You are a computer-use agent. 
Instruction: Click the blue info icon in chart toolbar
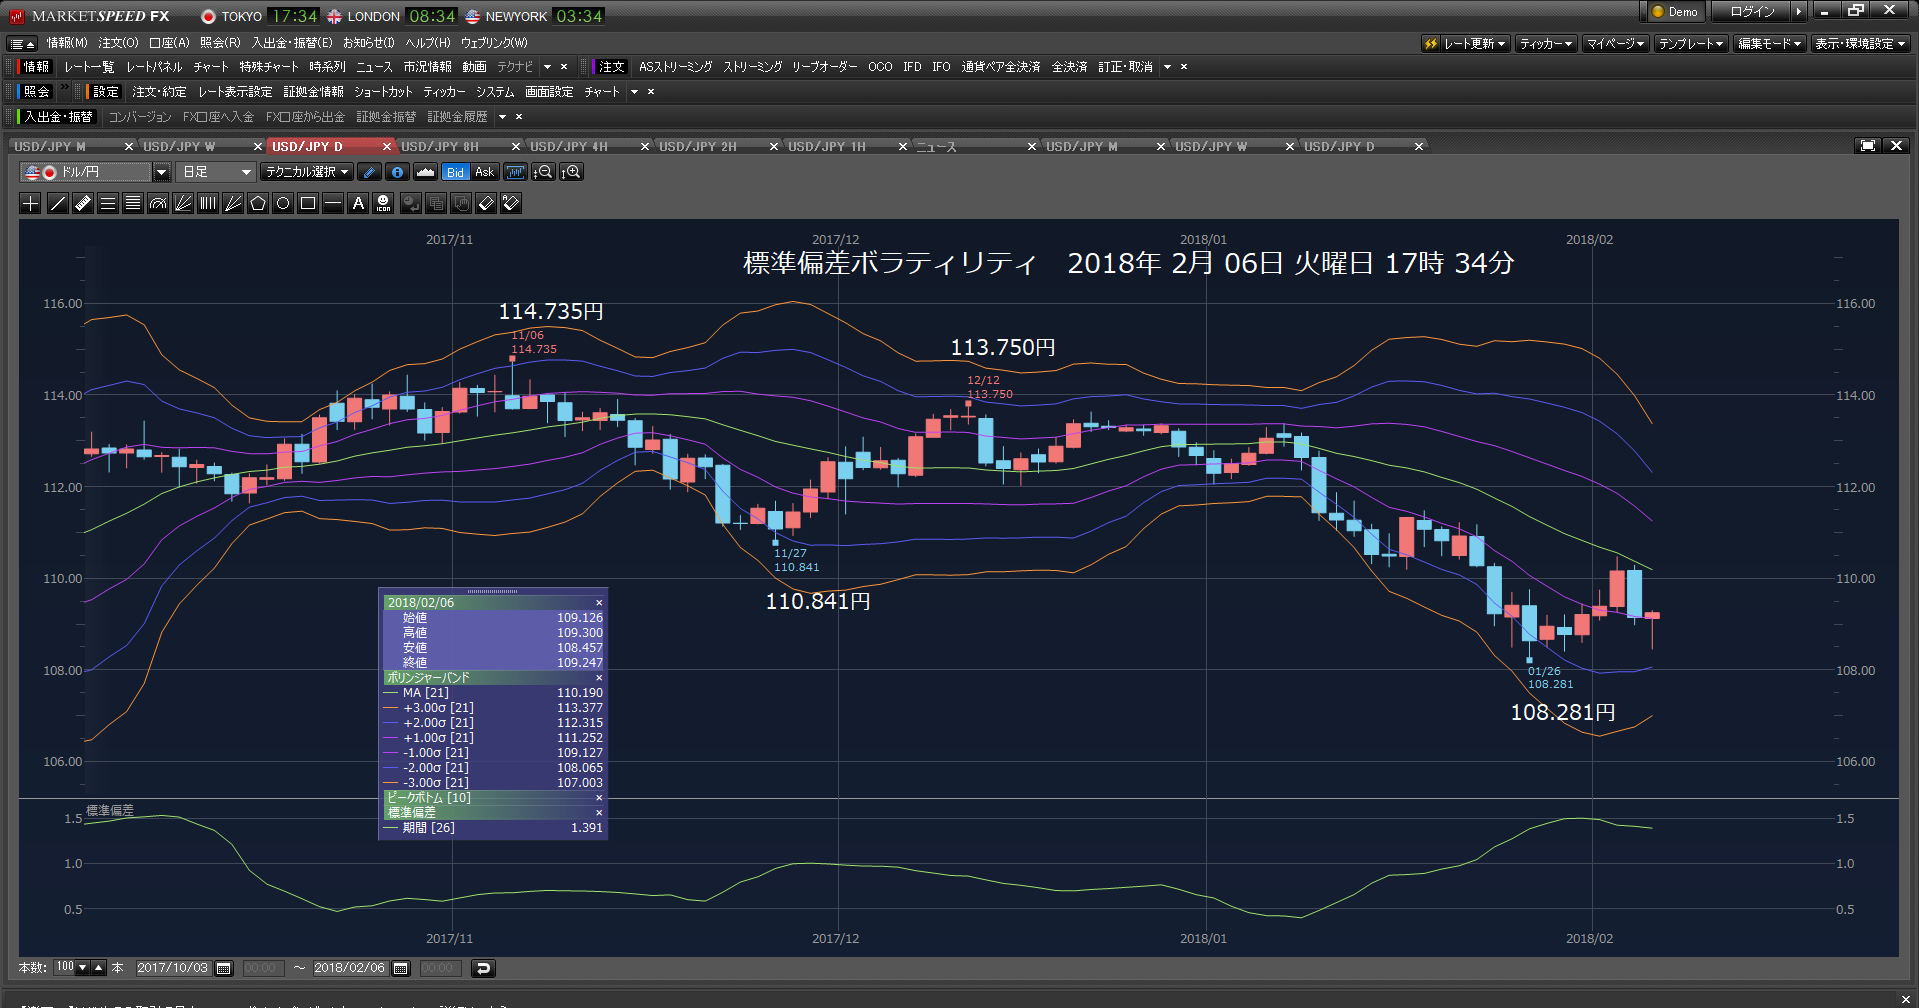coord(397,172)
